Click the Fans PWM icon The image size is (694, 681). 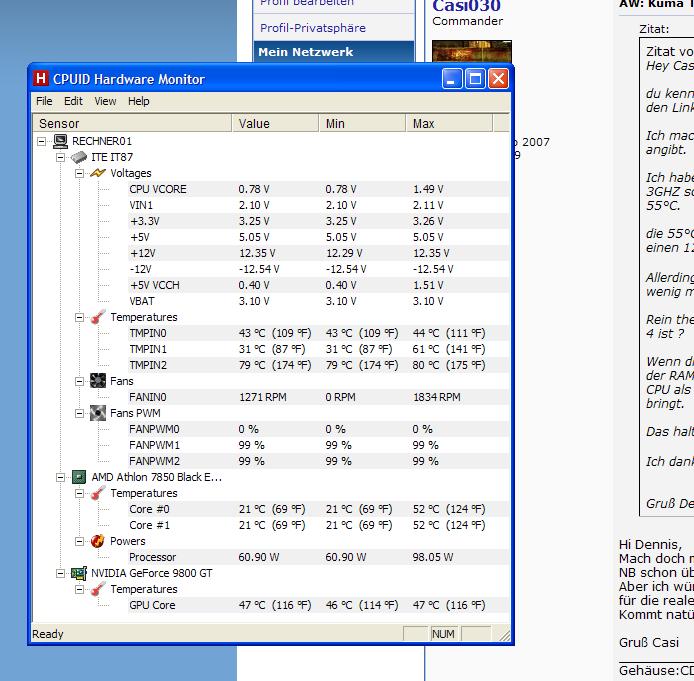98,413
